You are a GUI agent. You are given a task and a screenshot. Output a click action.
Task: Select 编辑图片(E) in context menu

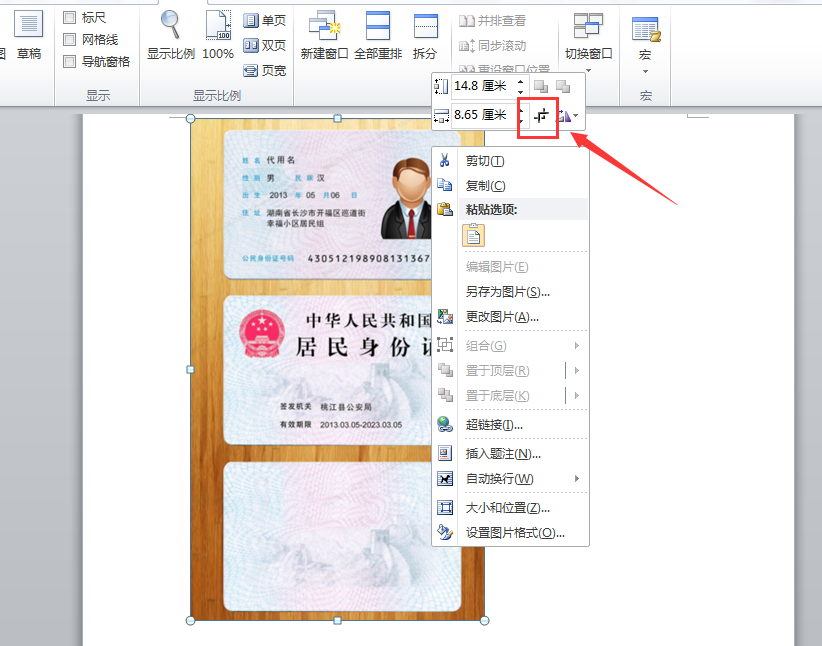[x=511, y=267]
